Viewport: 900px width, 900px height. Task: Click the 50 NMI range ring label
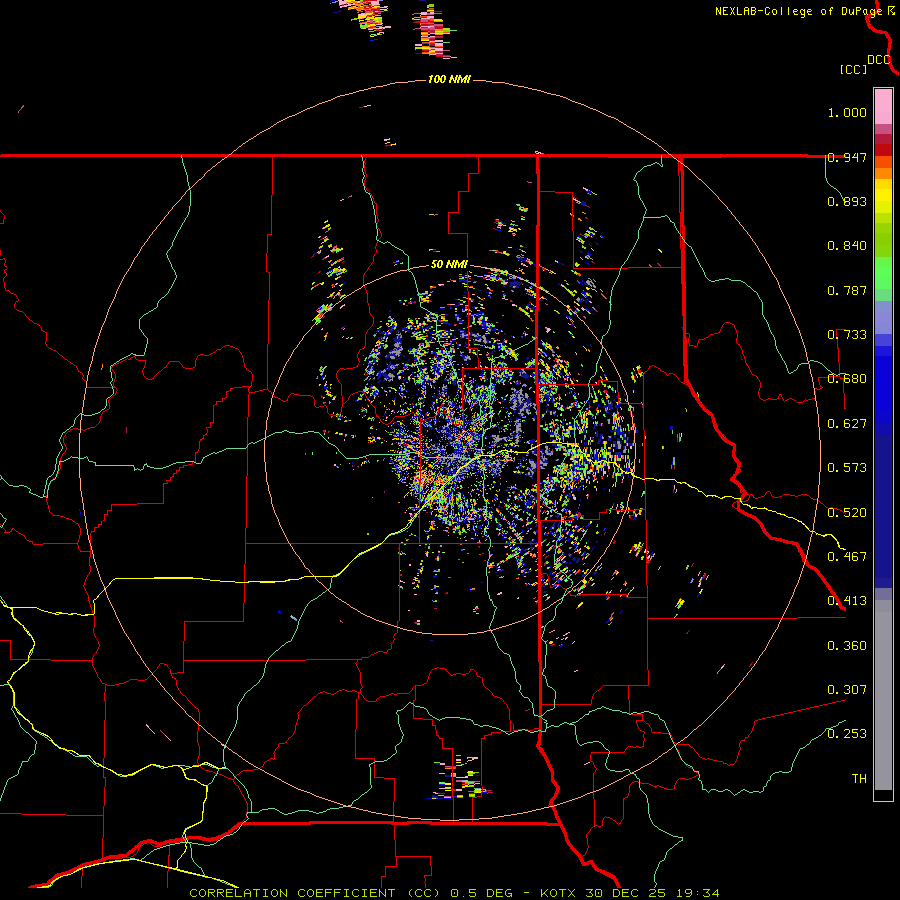point(449,265)
